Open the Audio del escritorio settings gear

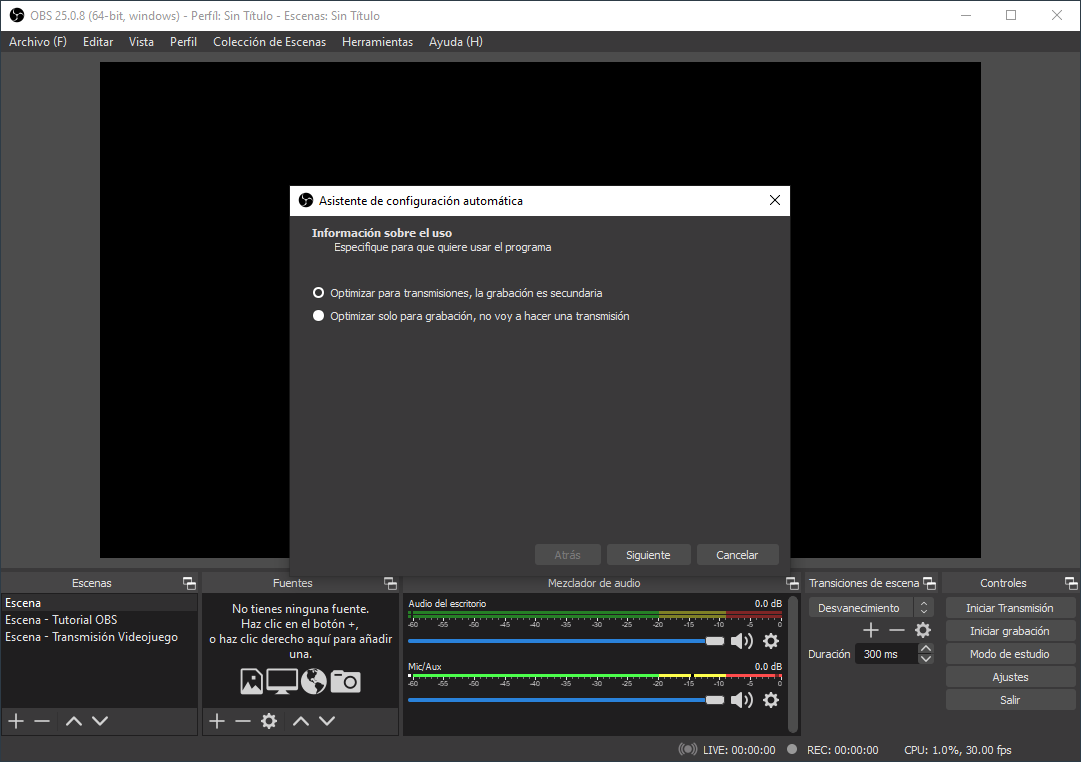click(x=771, y=641)
